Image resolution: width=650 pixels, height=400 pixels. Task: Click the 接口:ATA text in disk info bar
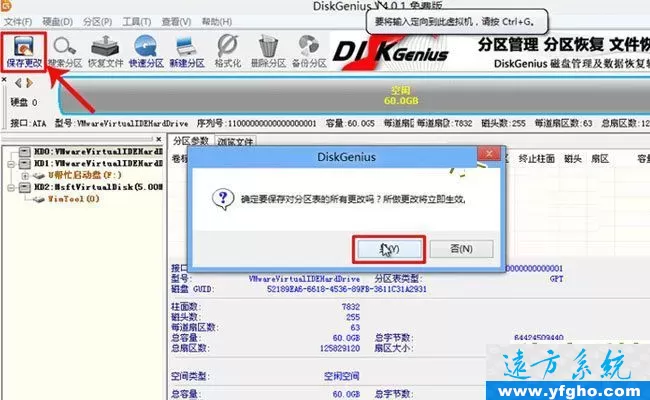[28, 123]
